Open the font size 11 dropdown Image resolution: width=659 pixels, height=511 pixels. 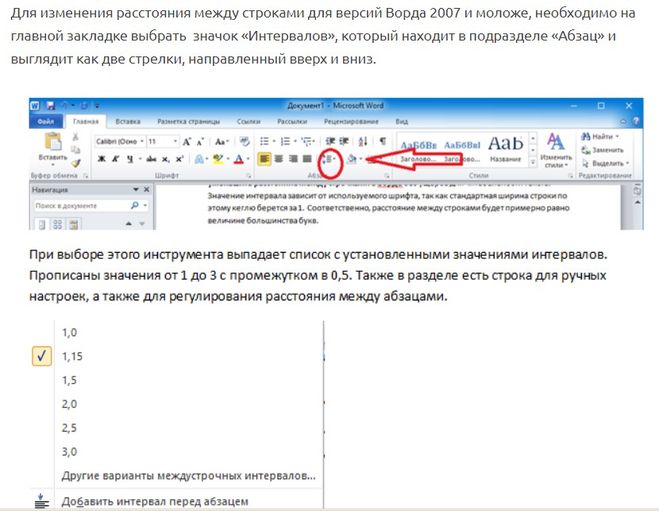point(175,142)
